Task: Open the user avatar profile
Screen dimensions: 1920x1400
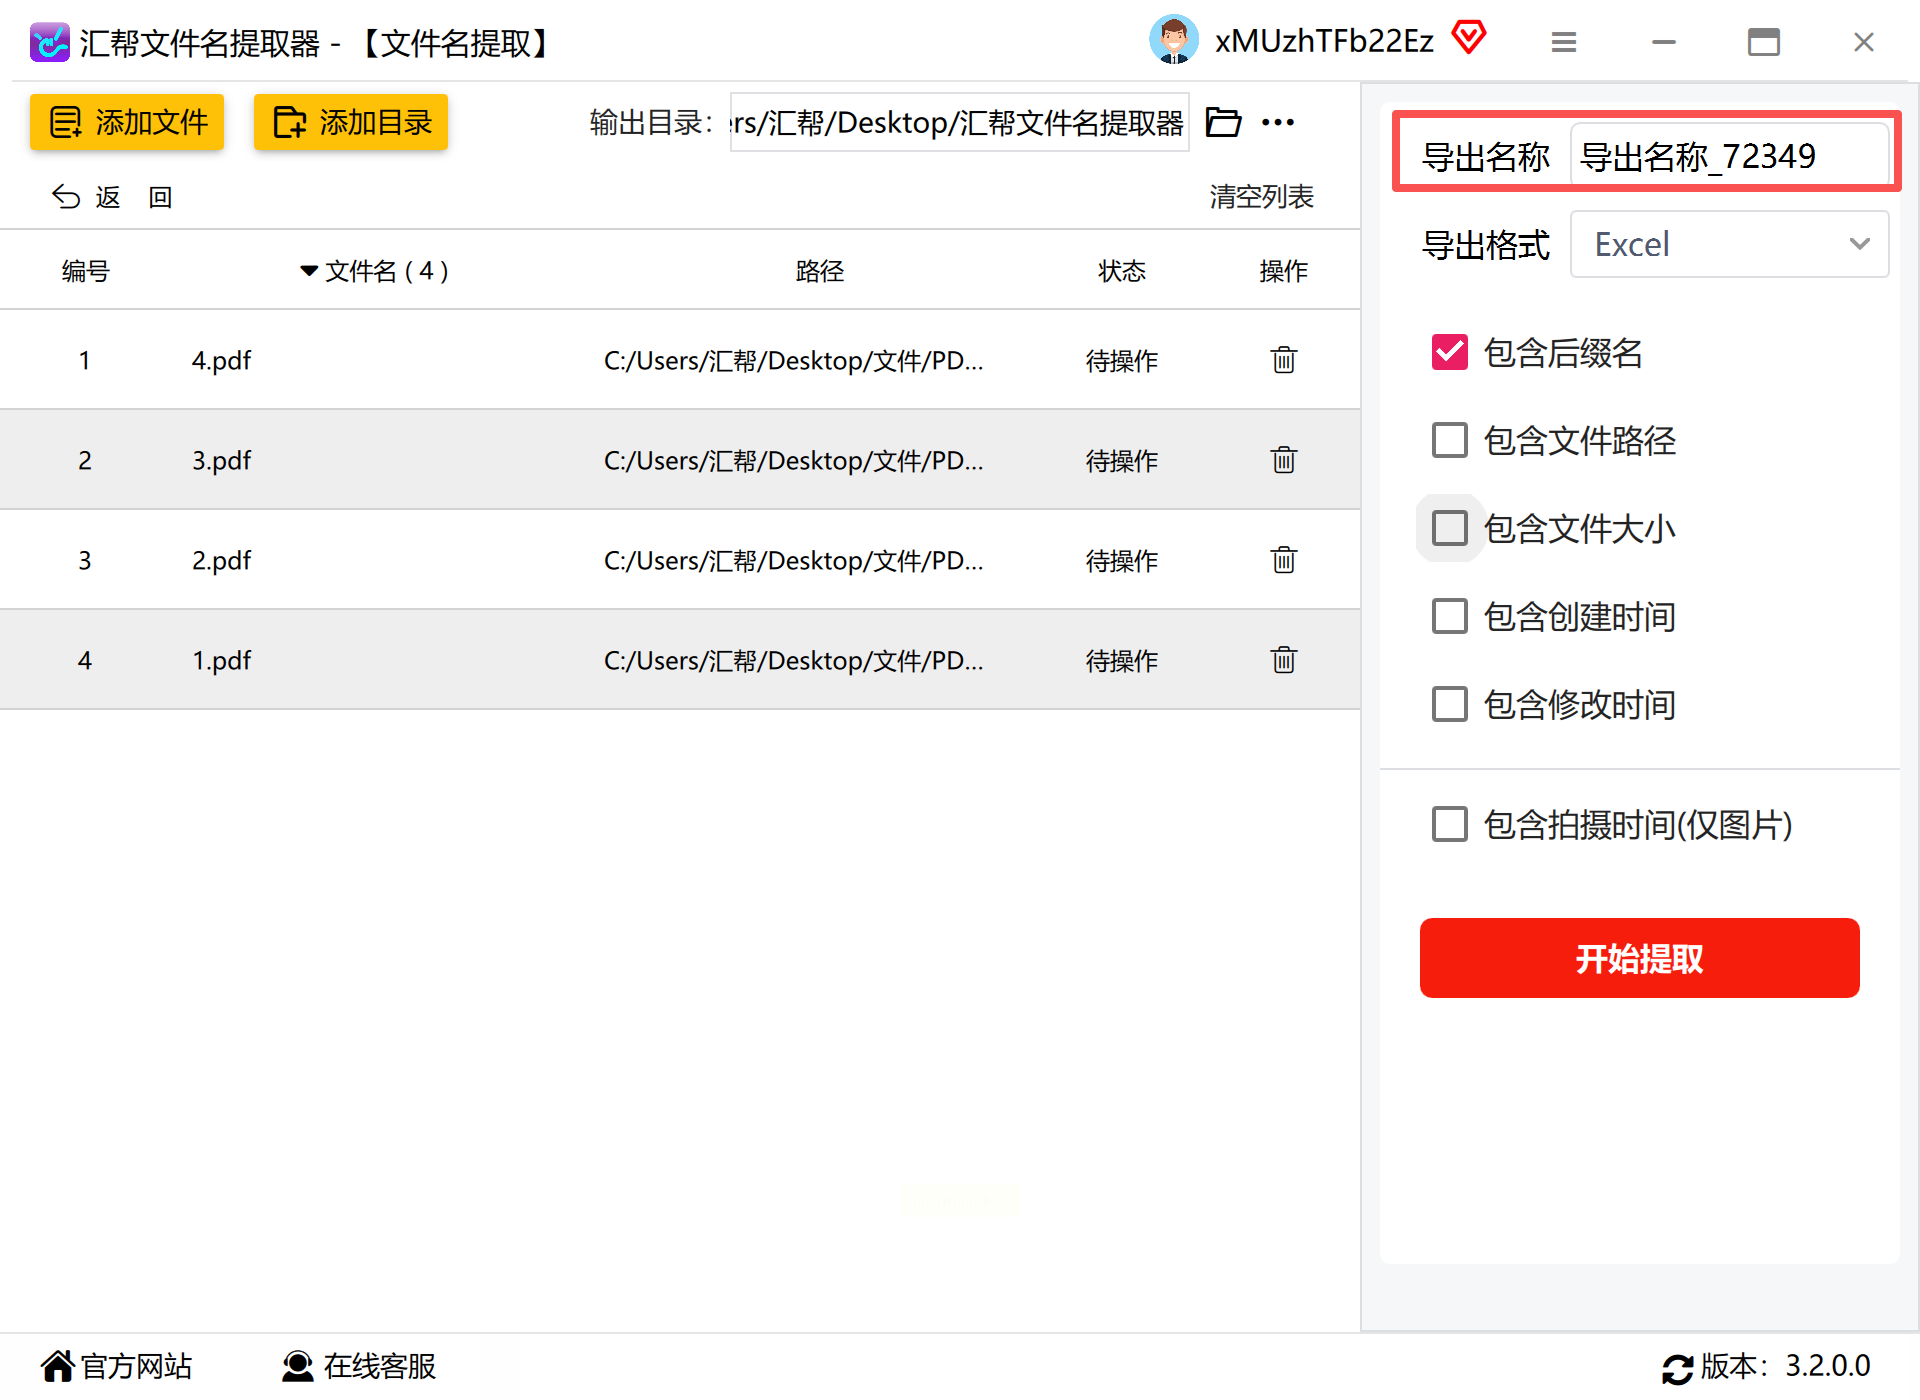Action: tap(1174, 40)
